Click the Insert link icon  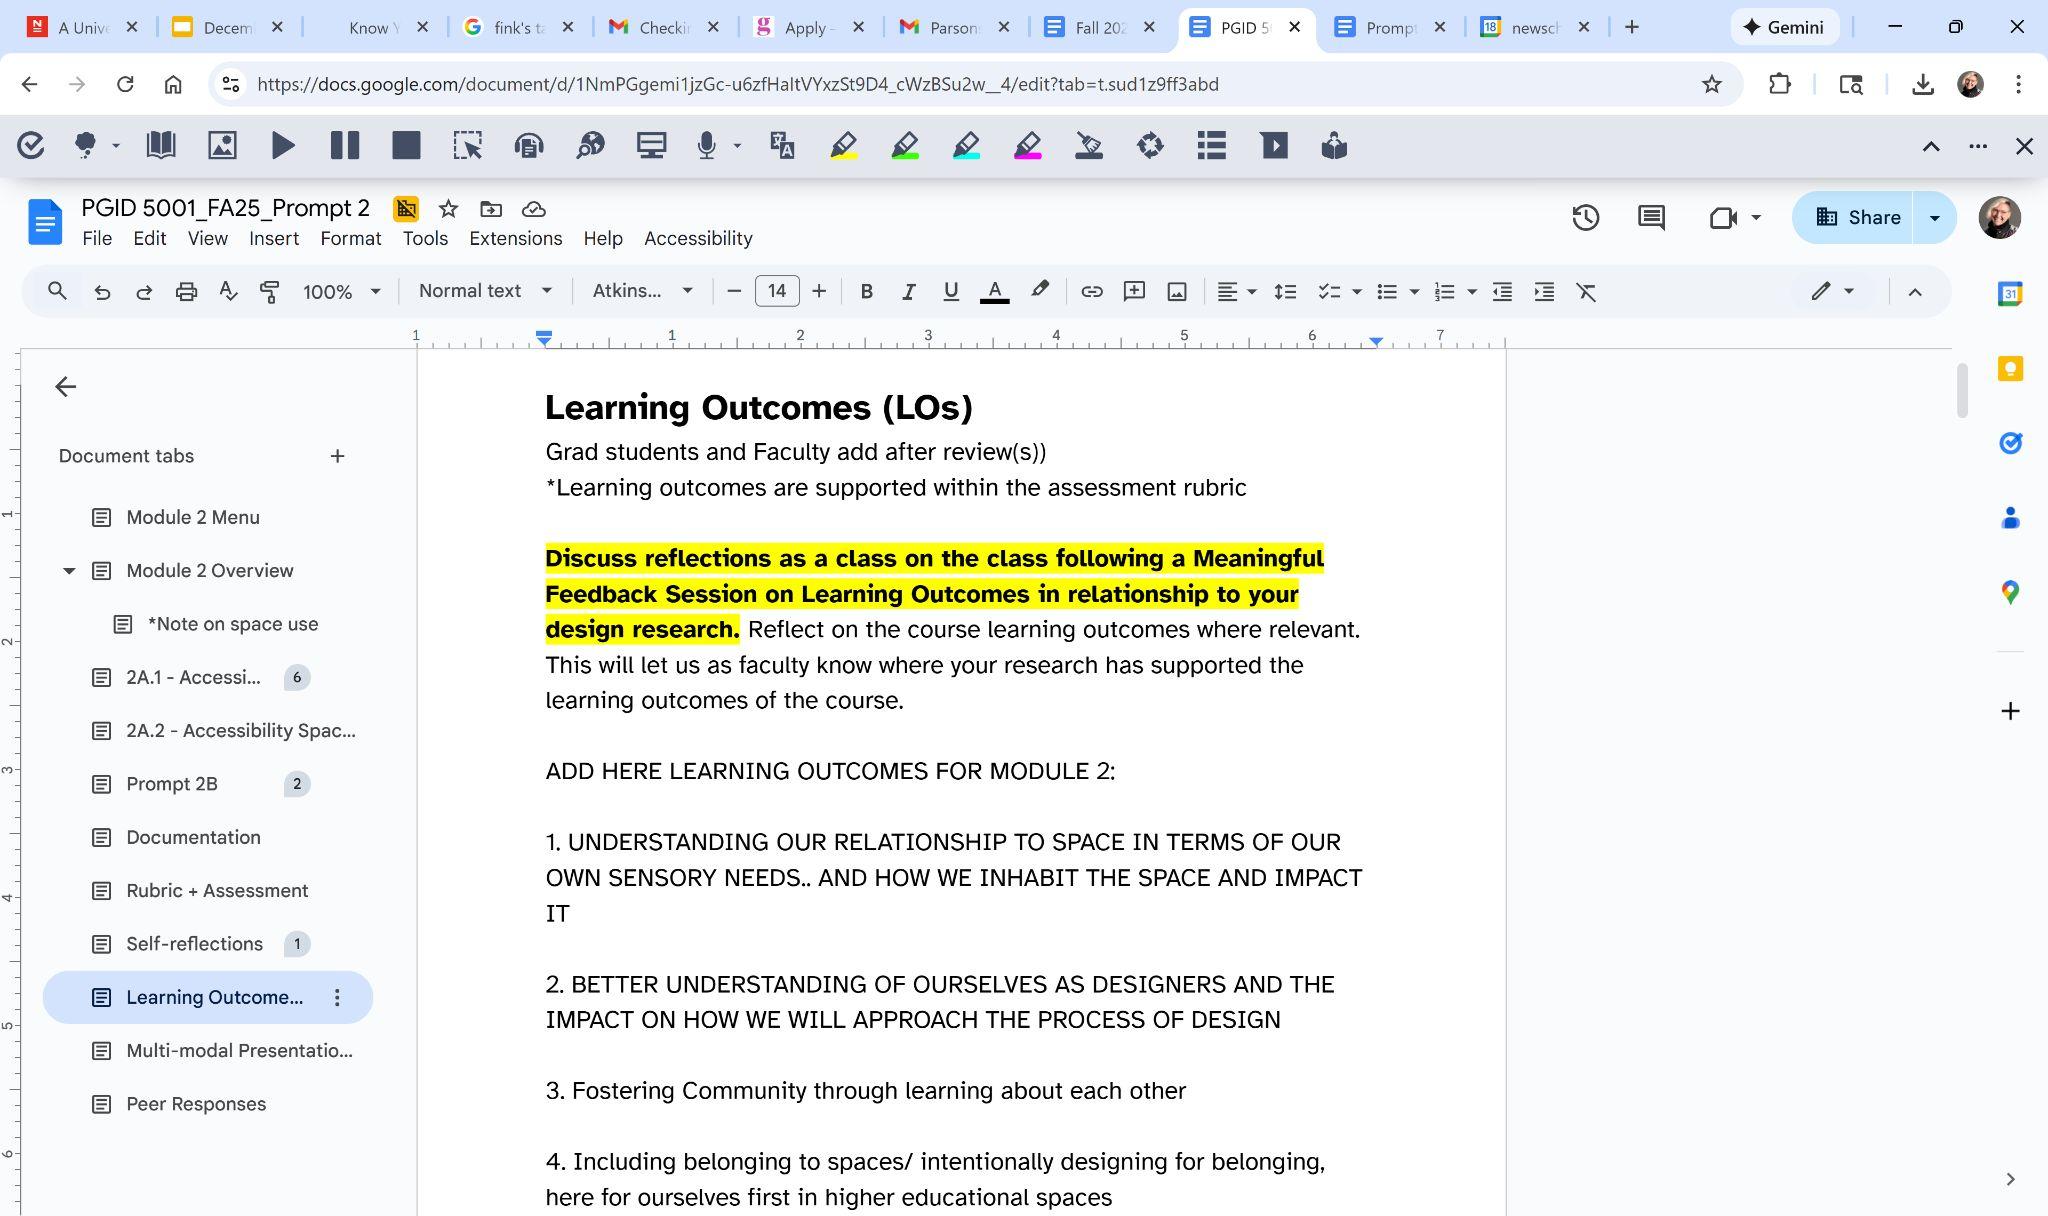tap(1091, 291)
